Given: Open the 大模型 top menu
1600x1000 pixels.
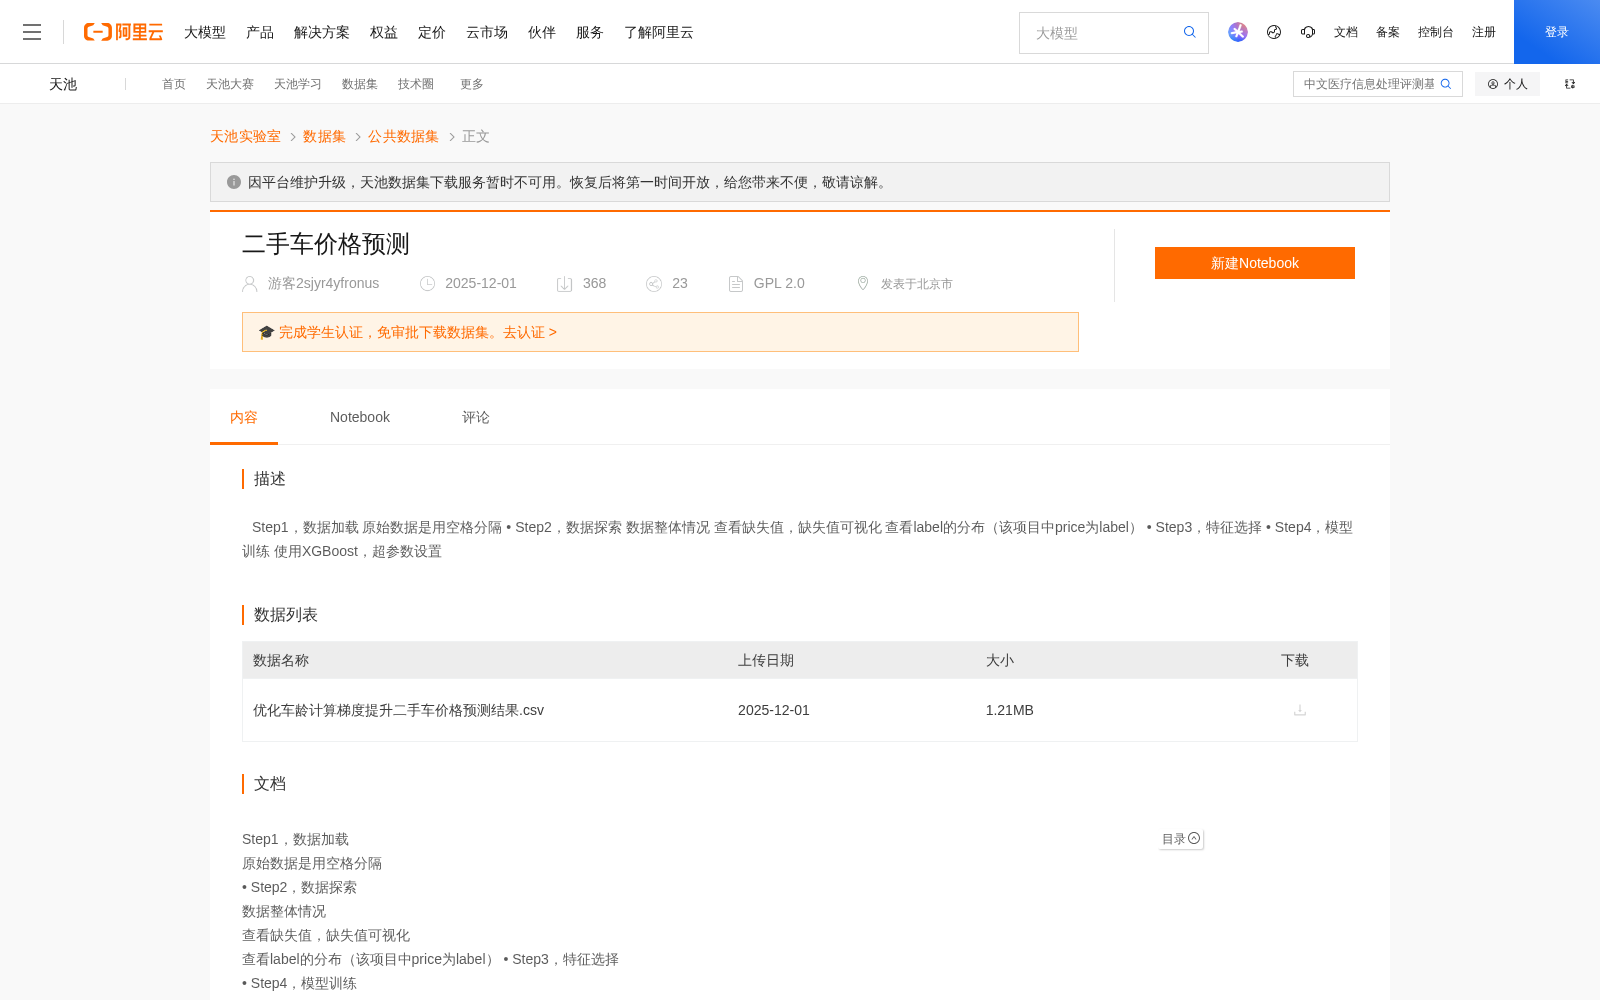Looking at the screenshot, I should pyautogui.click(x=205, y=32).
